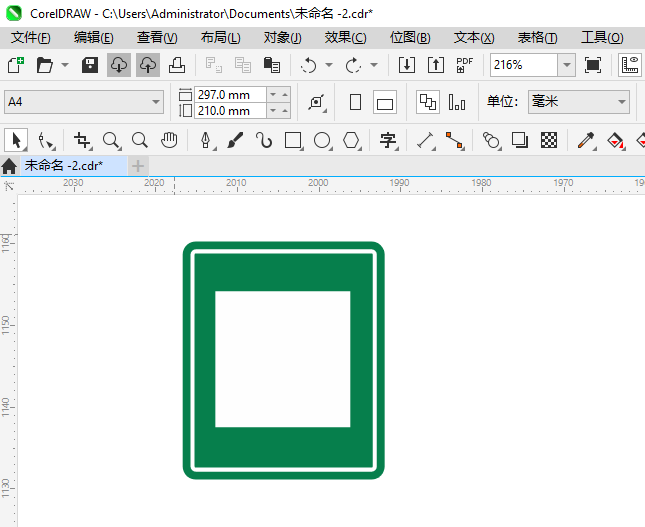The height and width of the screenshot is (527, 645).
Task: Select the Pen nib tool
Action: point(206,140)
